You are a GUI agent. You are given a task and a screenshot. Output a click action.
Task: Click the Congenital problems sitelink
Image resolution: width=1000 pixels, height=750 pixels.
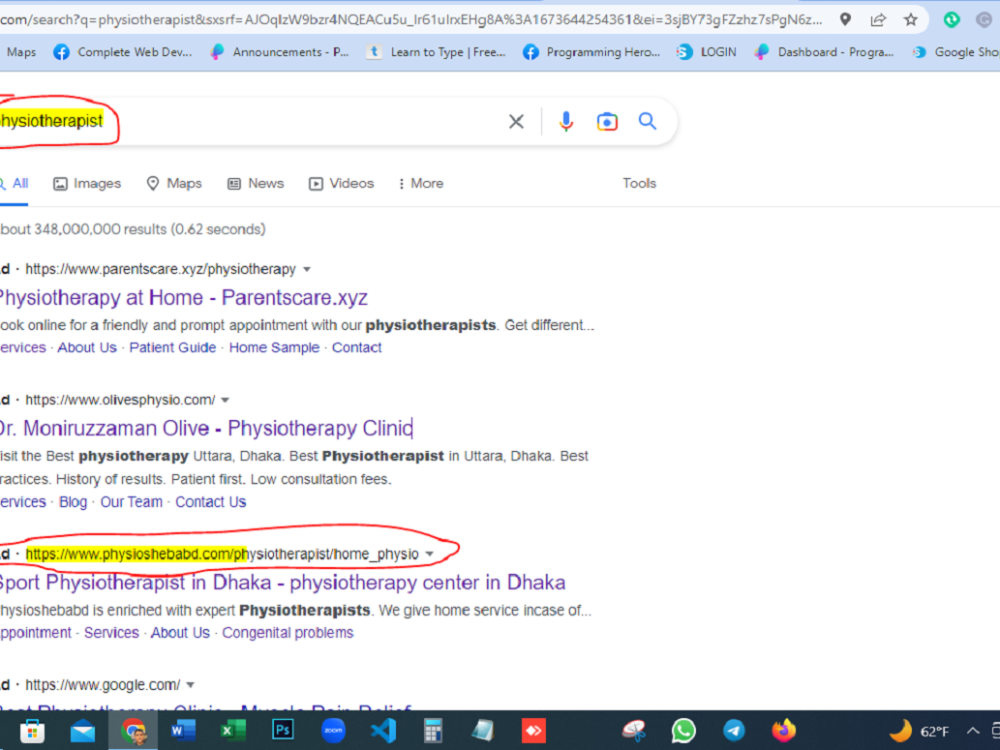point(288,633)
